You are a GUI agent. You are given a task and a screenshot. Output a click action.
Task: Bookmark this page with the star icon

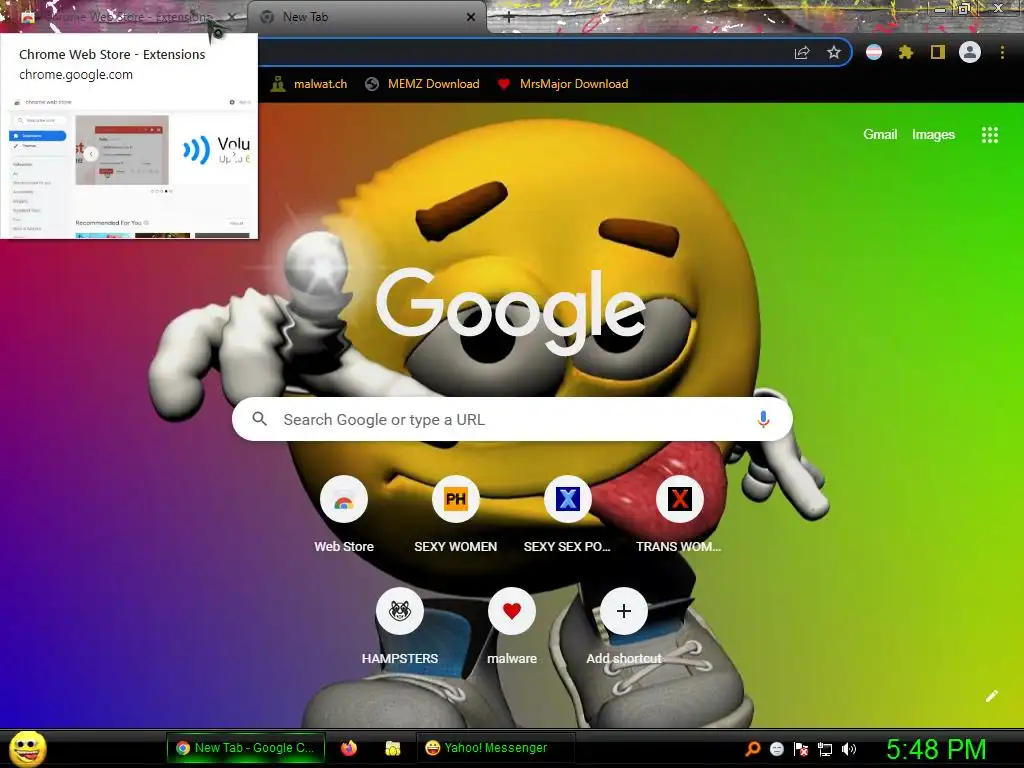pyautogui.click(x=834, y=52)
